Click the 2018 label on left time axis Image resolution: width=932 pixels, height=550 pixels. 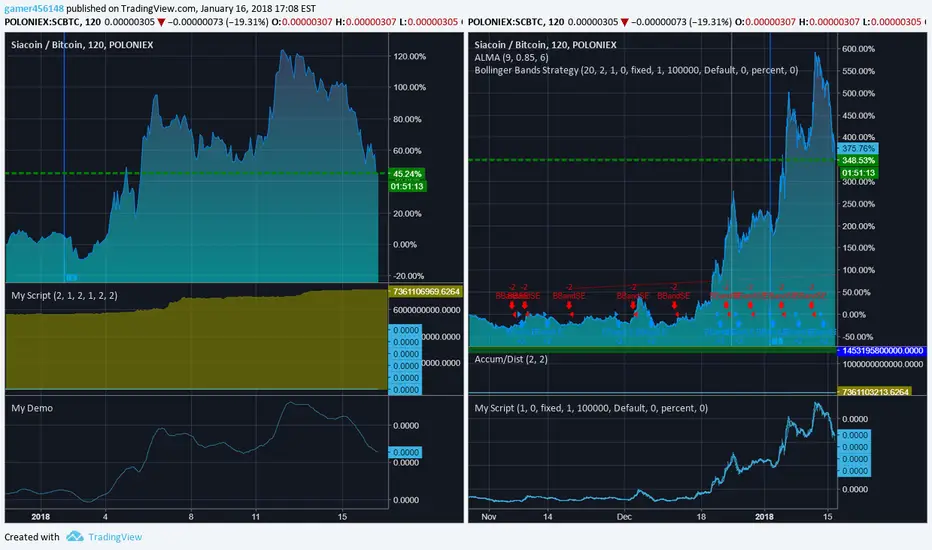click(x=40, y=517)
